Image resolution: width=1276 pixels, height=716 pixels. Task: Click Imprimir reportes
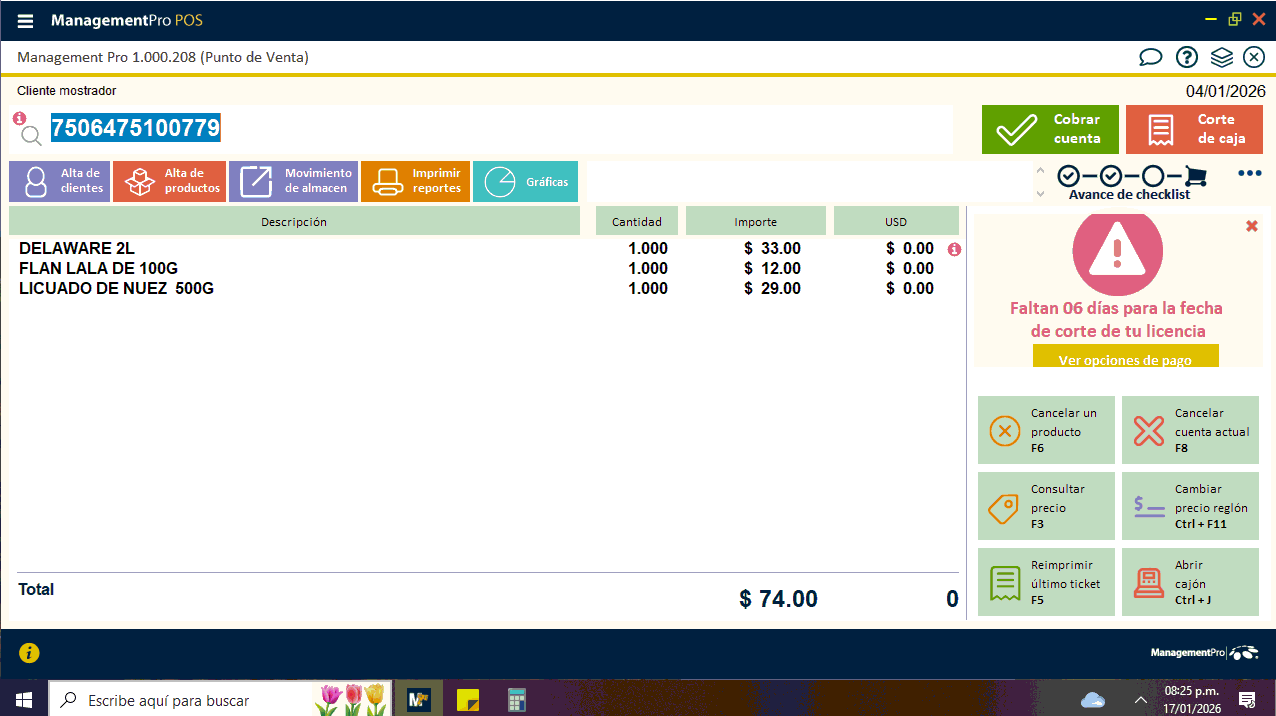(x=415, y=181)
